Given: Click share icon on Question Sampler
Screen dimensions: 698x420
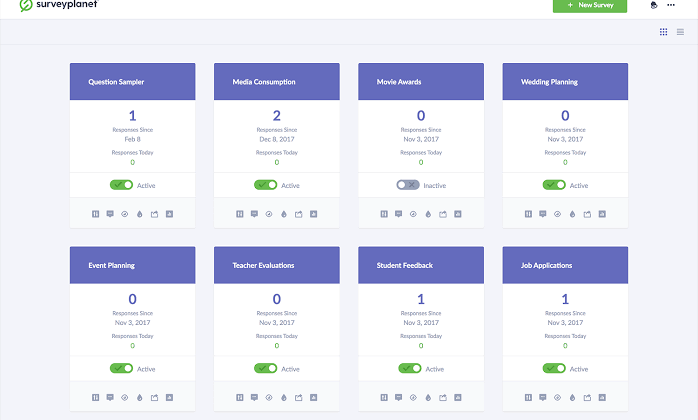Looking at the screenshot, I should point(154,214).
